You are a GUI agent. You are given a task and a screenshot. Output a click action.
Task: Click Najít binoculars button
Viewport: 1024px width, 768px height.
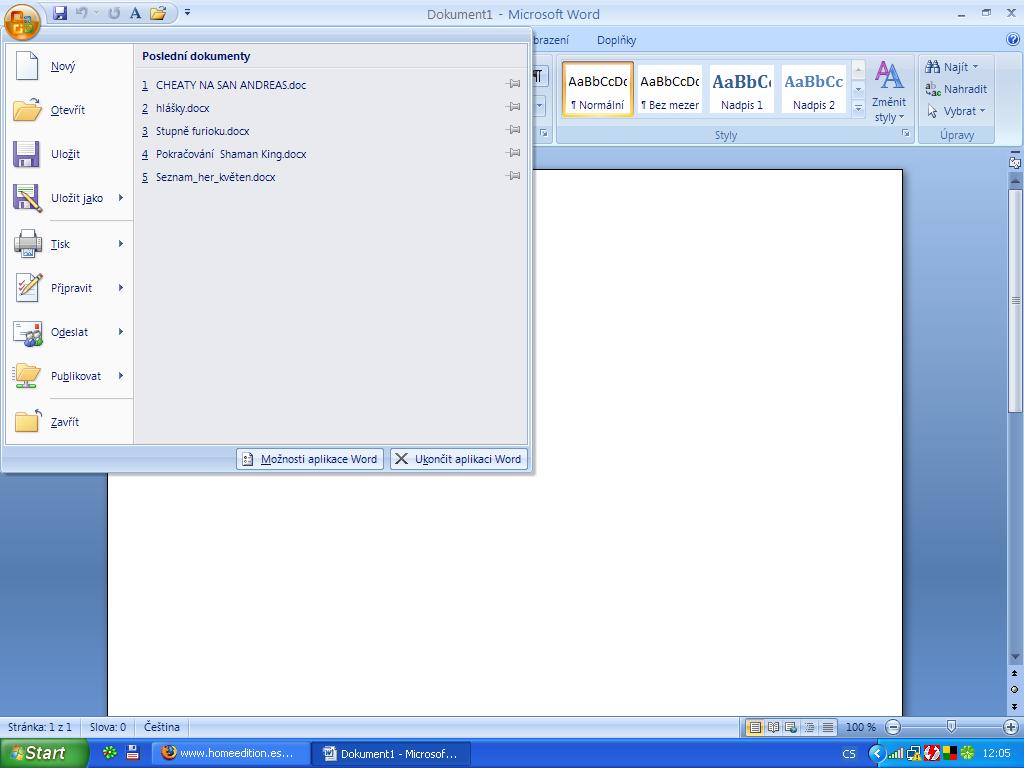click(x=946, y=67)
